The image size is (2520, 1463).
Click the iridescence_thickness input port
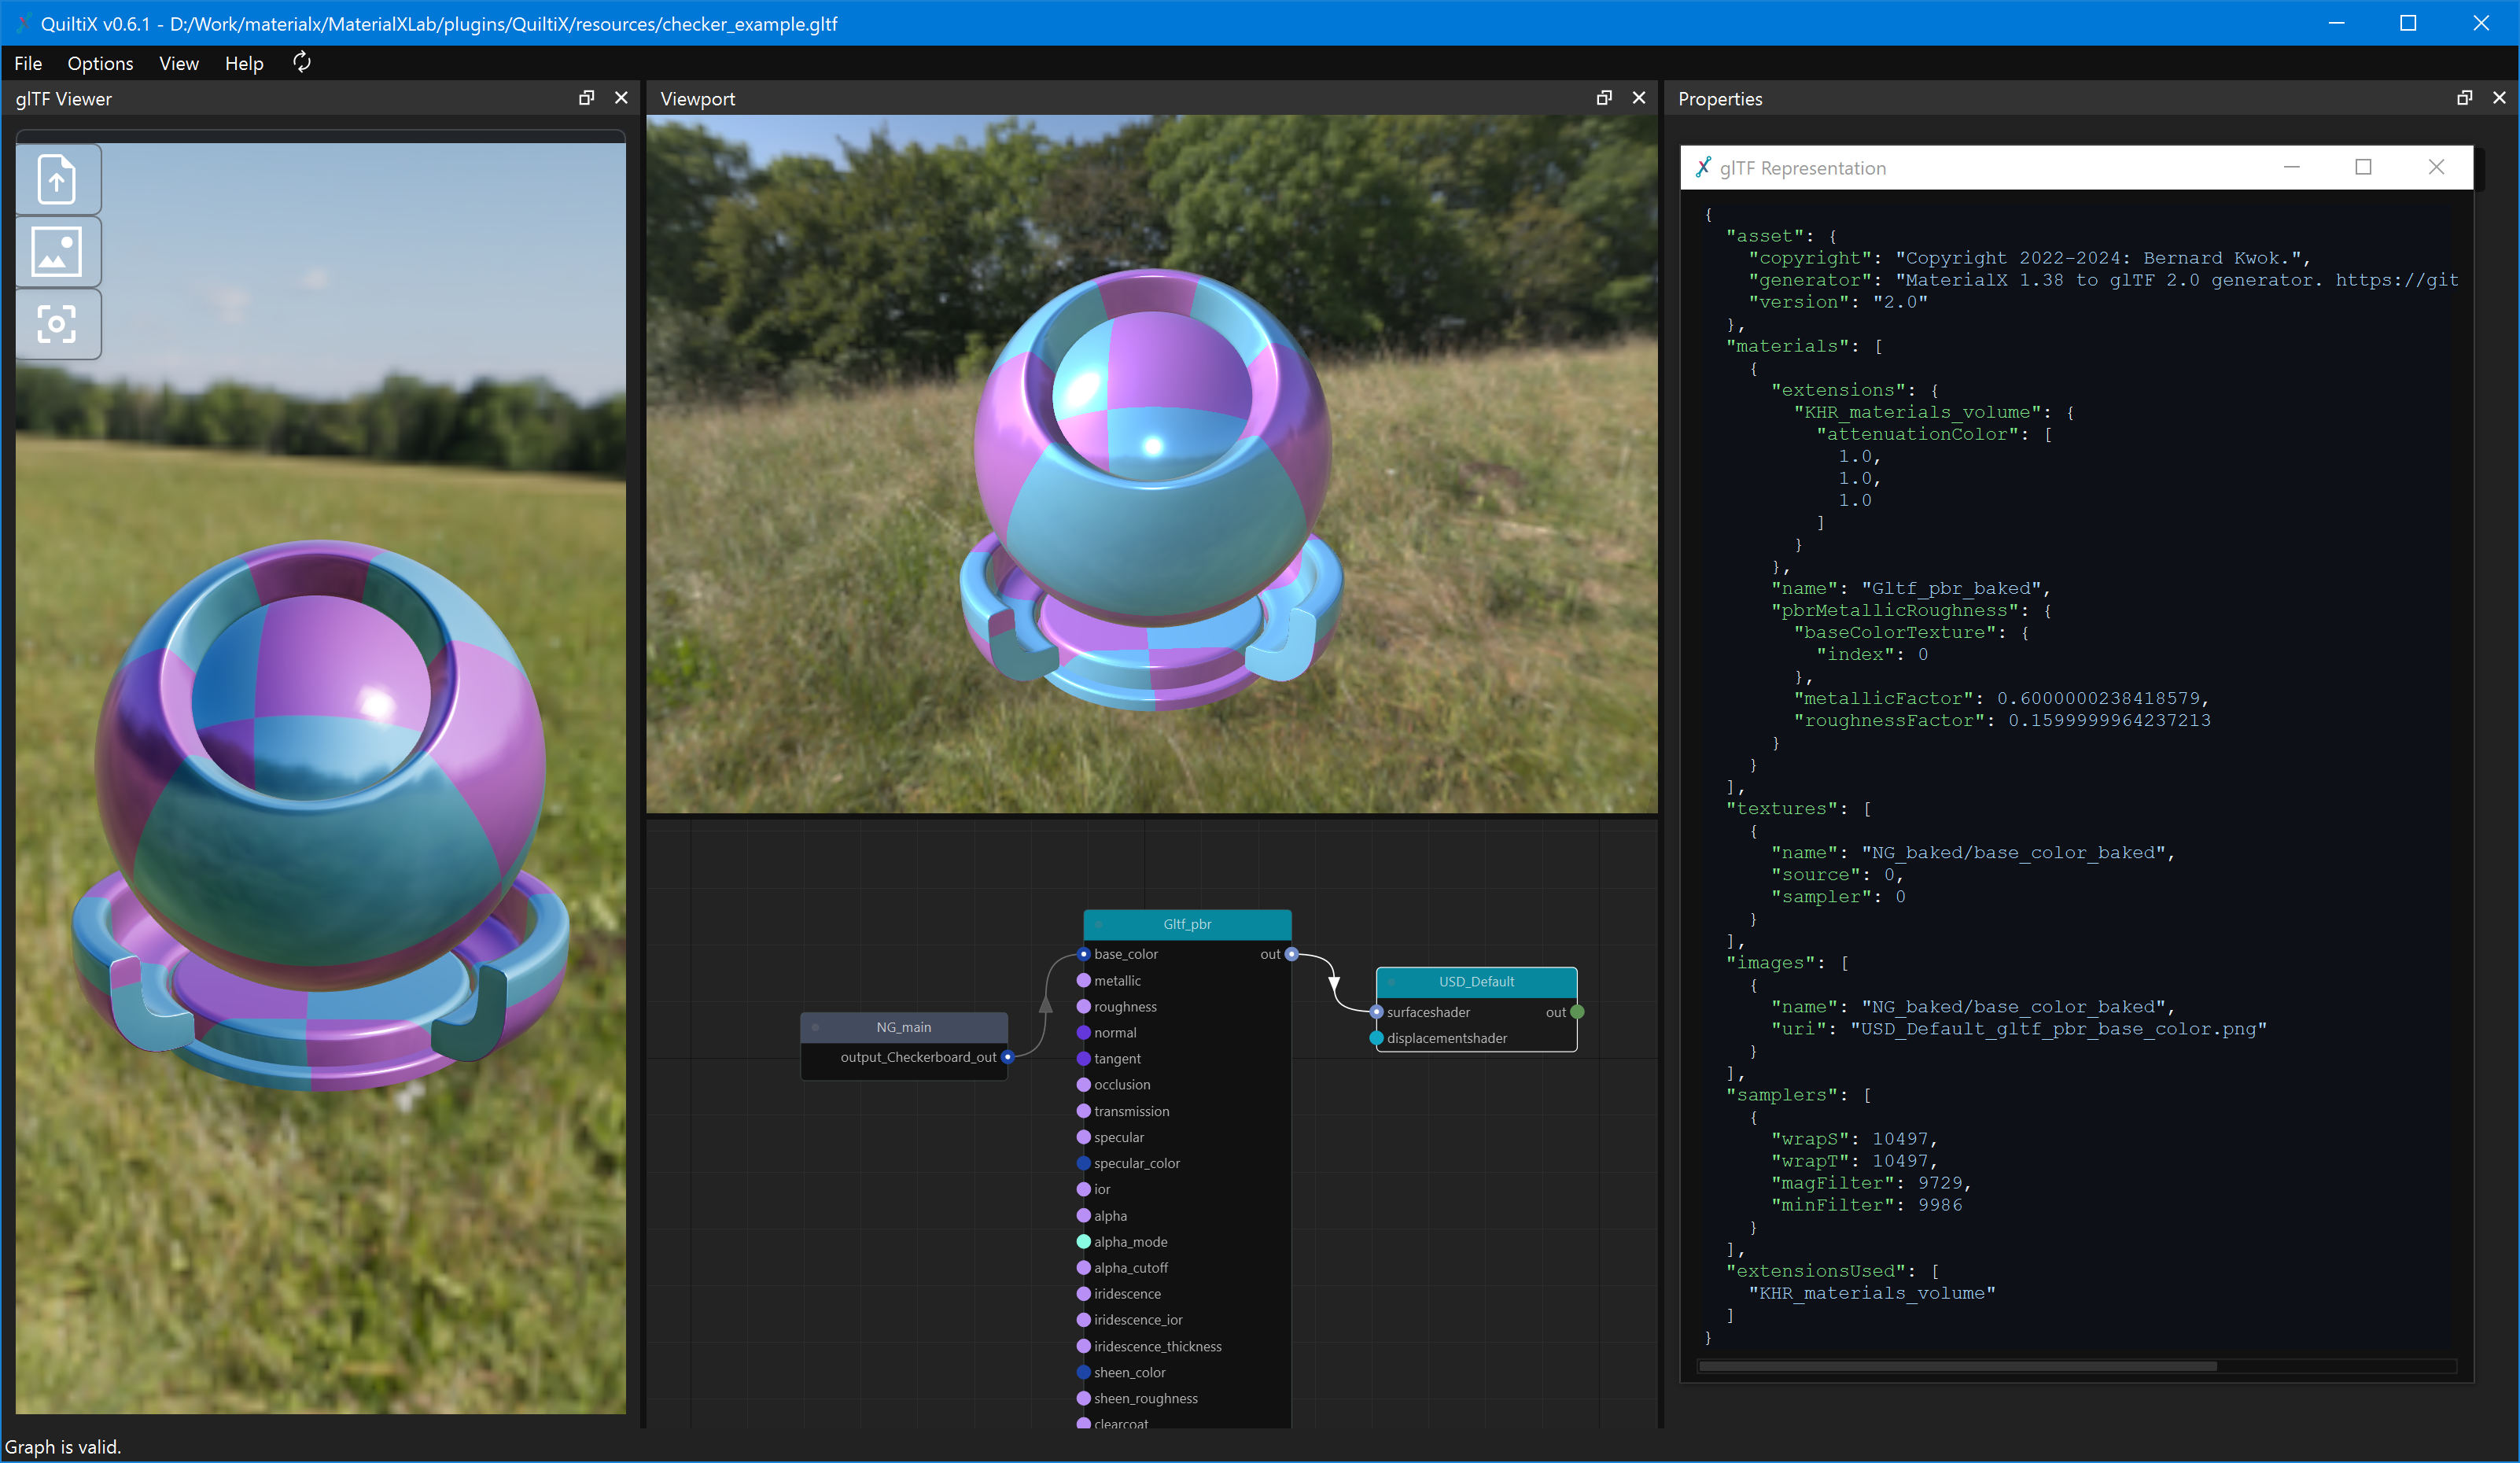[x=1083, y=1347]
